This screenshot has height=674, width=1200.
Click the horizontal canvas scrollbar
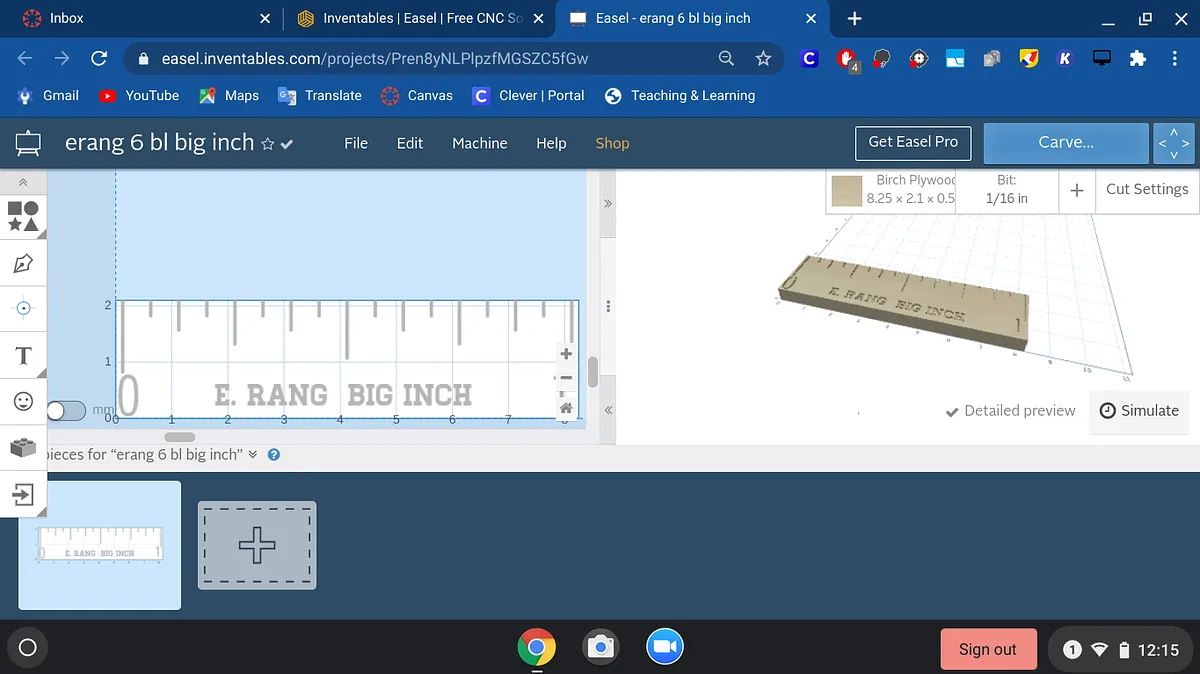pos(180,437)
